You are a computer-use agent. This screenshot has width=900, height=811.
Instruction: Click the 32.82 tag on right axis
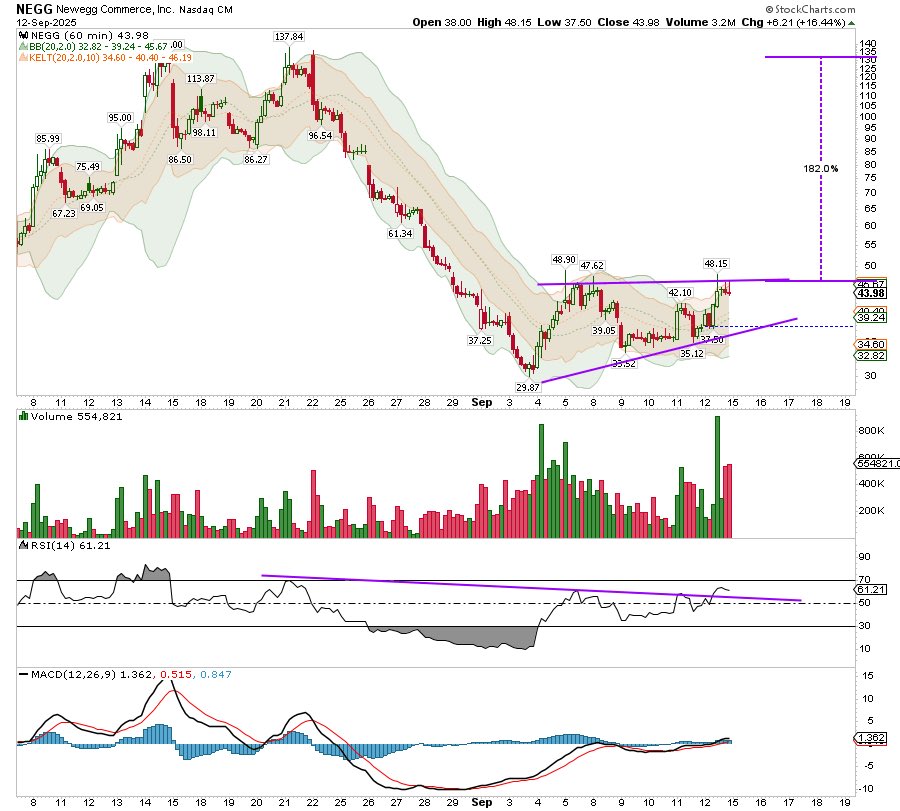[x=871, y=355]
